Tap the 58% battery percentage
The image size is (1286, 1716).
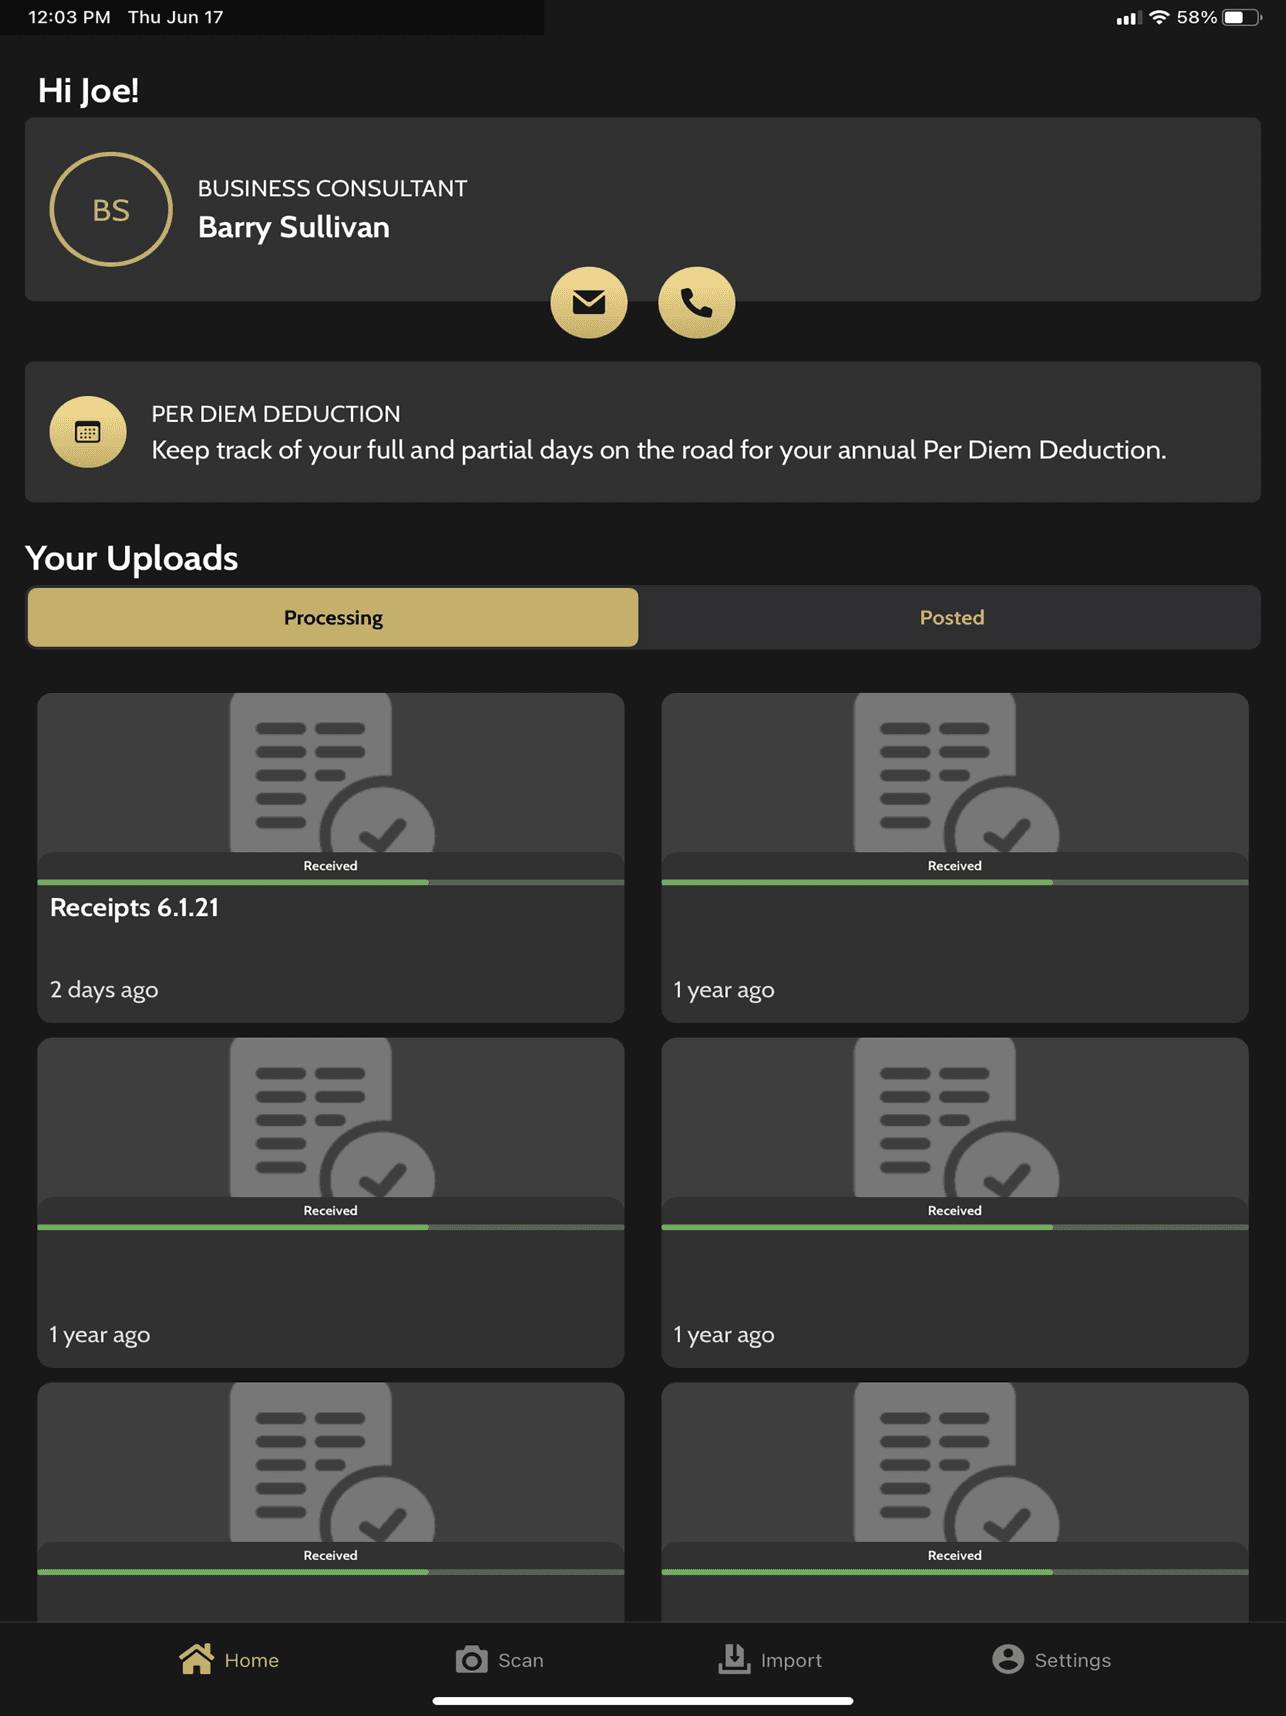click(1197, 17)
